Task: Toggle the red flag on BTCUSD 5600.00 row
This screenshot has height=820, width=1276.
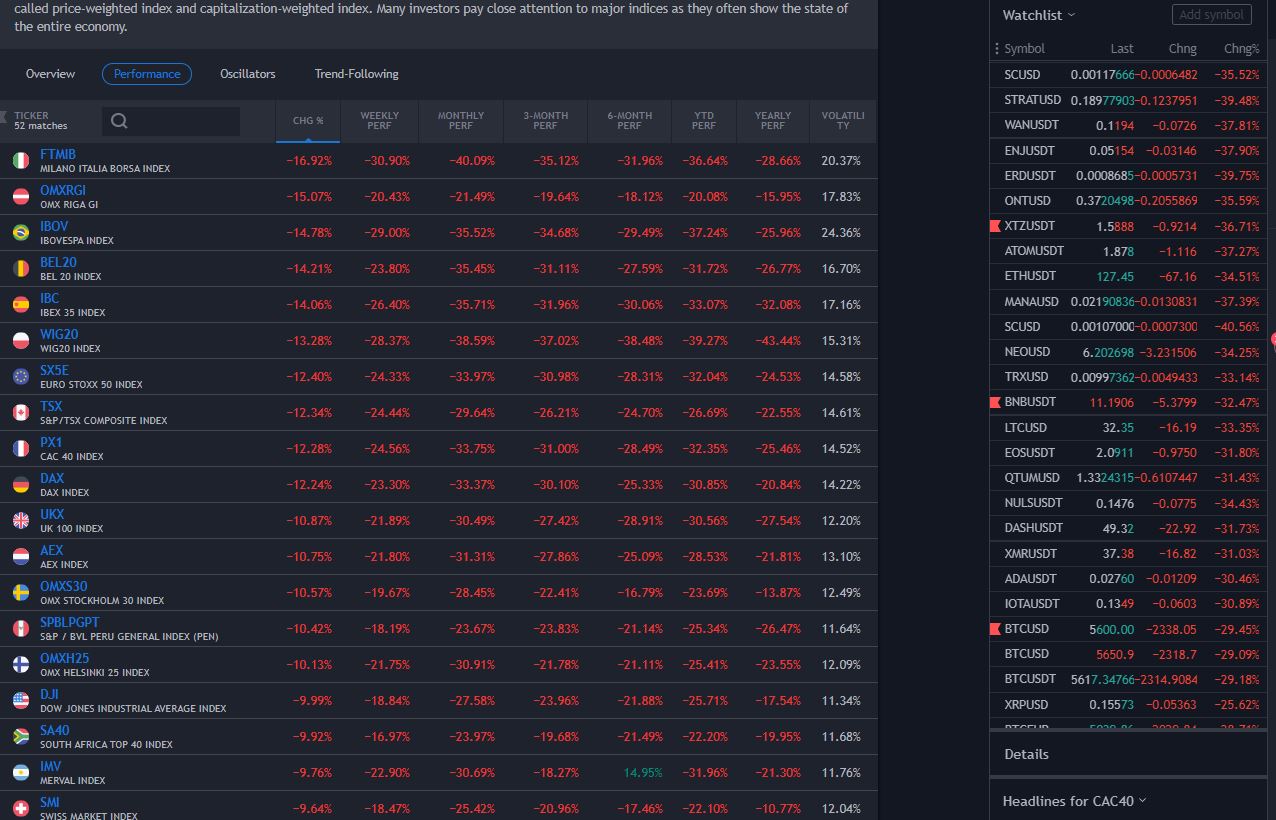Action: [x=995, y=629]
